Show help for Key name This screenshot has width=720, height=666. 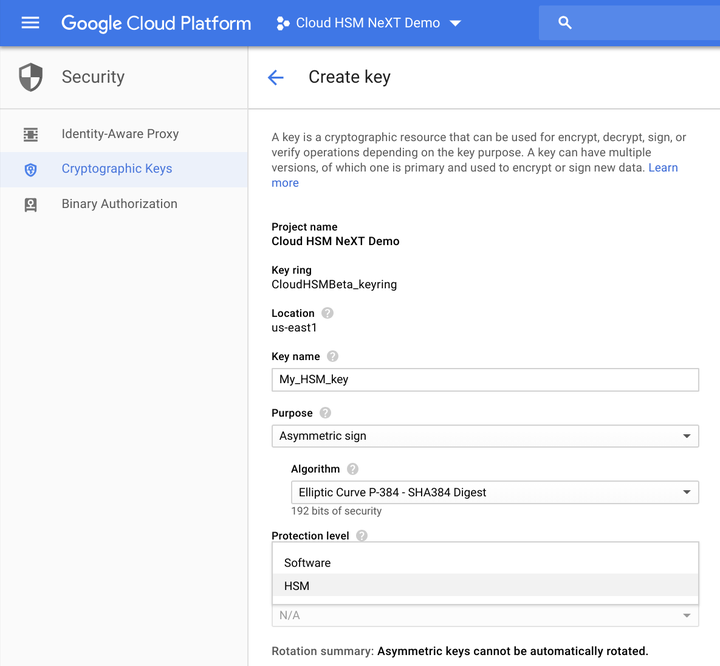(332, 356)
